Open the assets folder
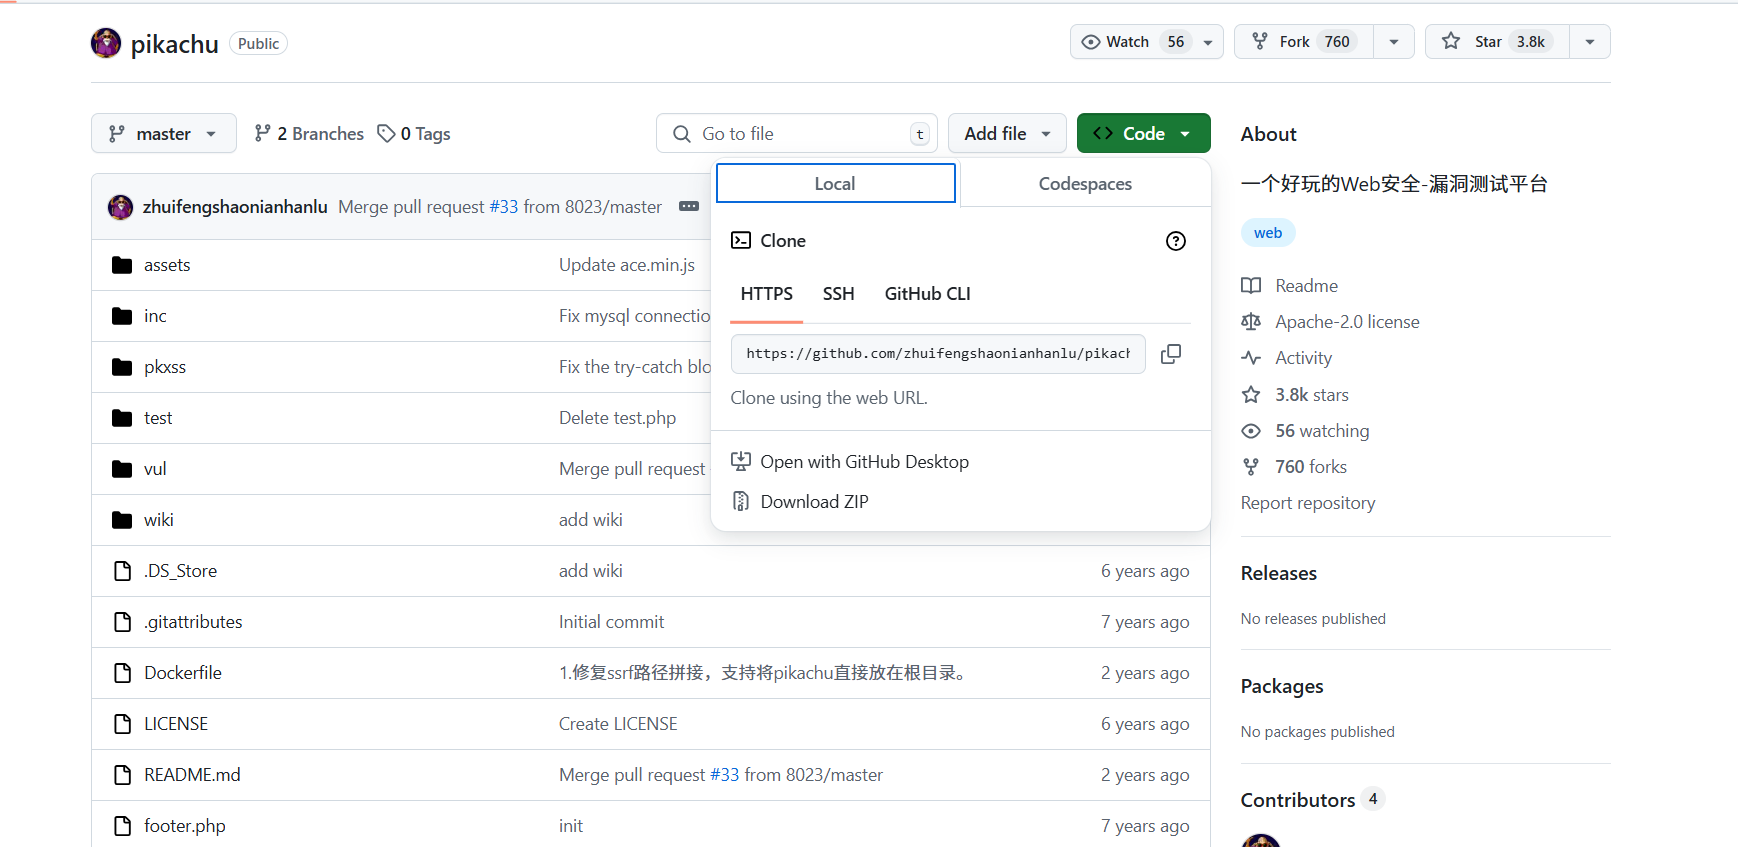The height and width of the screenshot is (847, 1738). pos(167,265)
